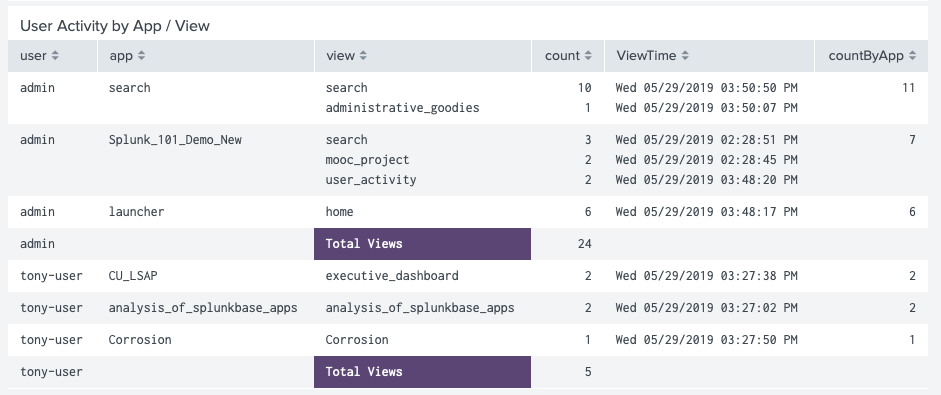Click count value 10 in the search row

click(x=585, y=88)
